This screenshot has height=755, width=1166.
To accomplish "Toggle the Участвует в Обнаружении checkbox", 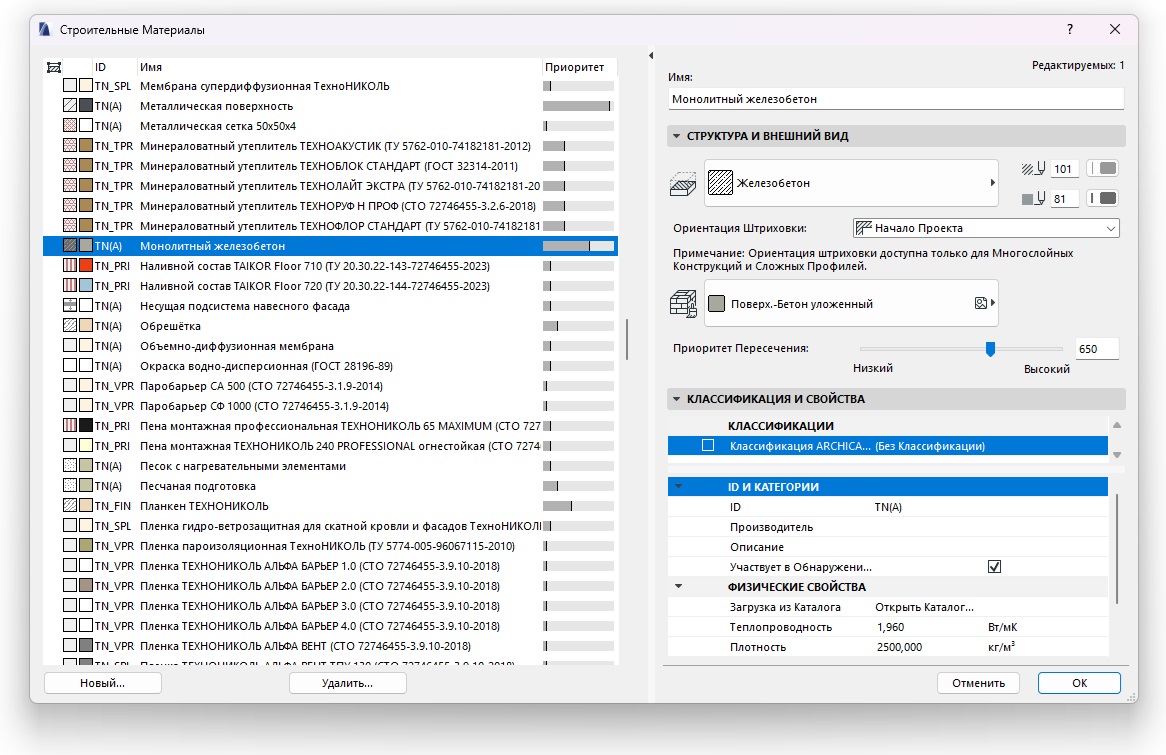I will [x=994, y=567].
